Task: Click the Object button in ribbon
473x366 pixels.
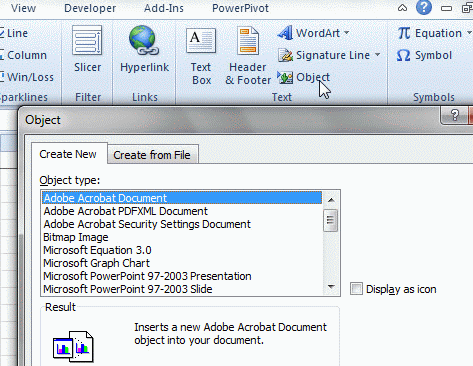Action: click(304, 77)
